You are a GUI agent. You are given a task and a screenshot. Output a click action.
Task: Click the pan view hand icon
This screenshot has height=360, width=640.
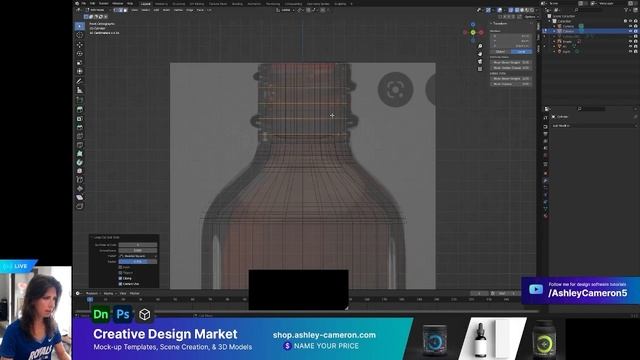tap(480, 53)
